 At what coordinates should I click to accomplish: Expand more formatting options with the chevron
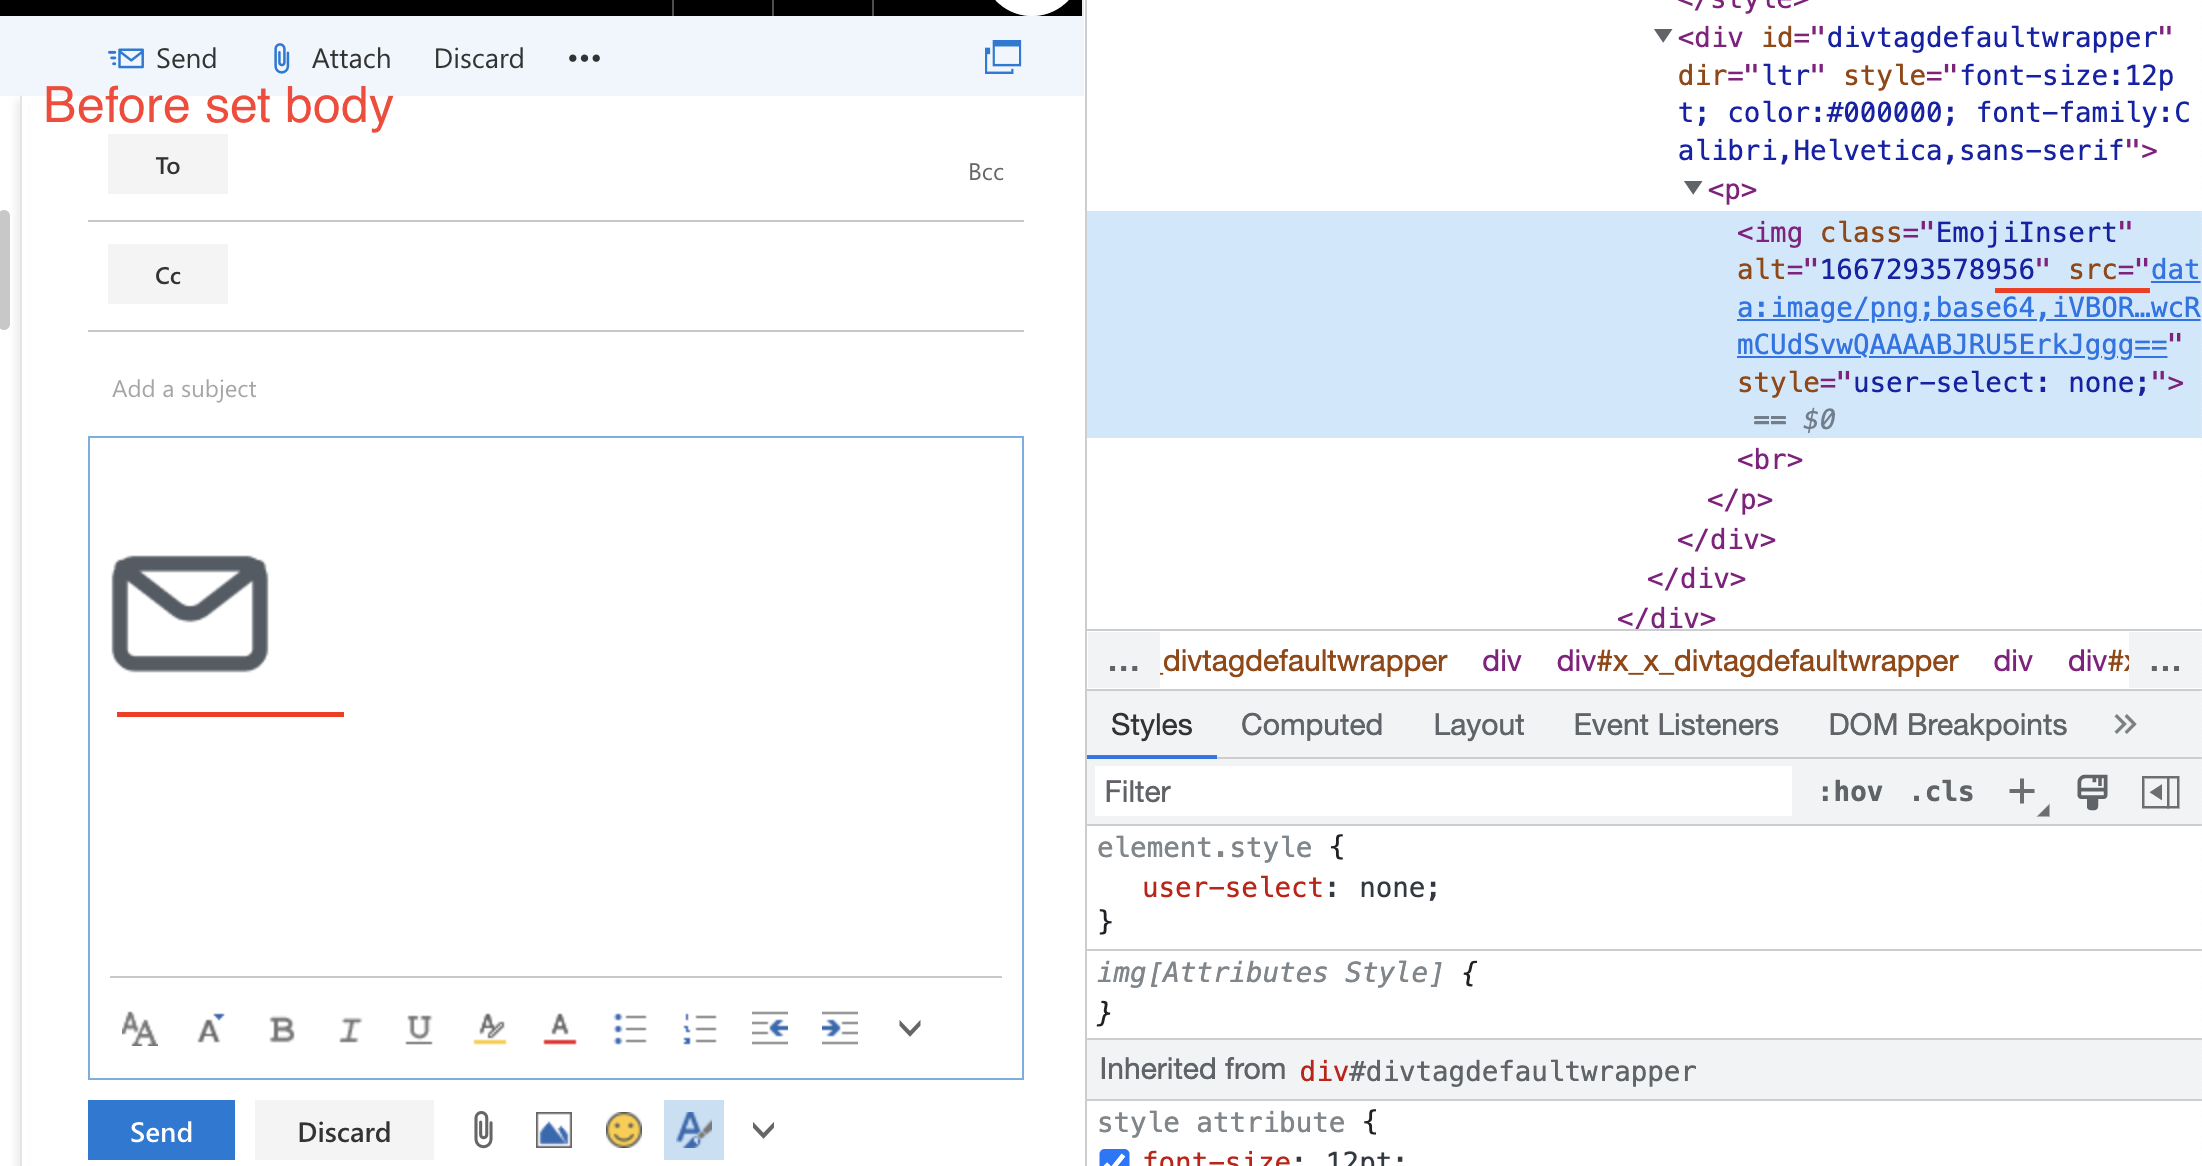point(908,1028)
